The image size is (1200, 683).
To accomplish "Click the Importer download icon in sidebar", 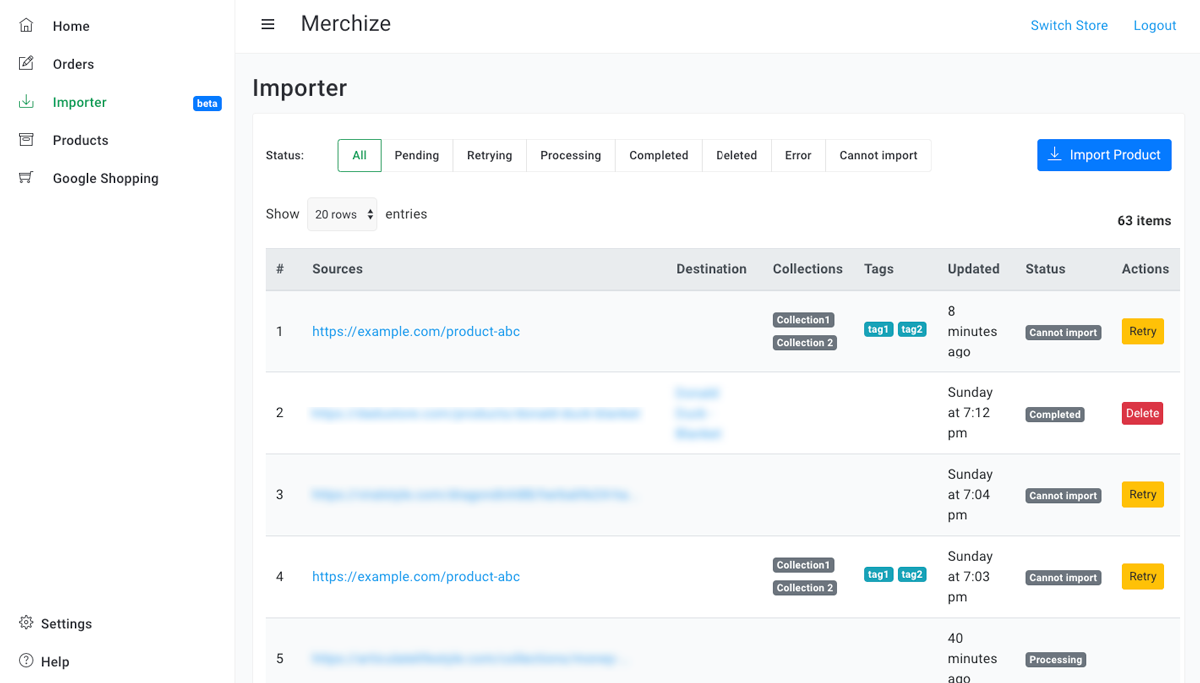I will pos(26,101).
